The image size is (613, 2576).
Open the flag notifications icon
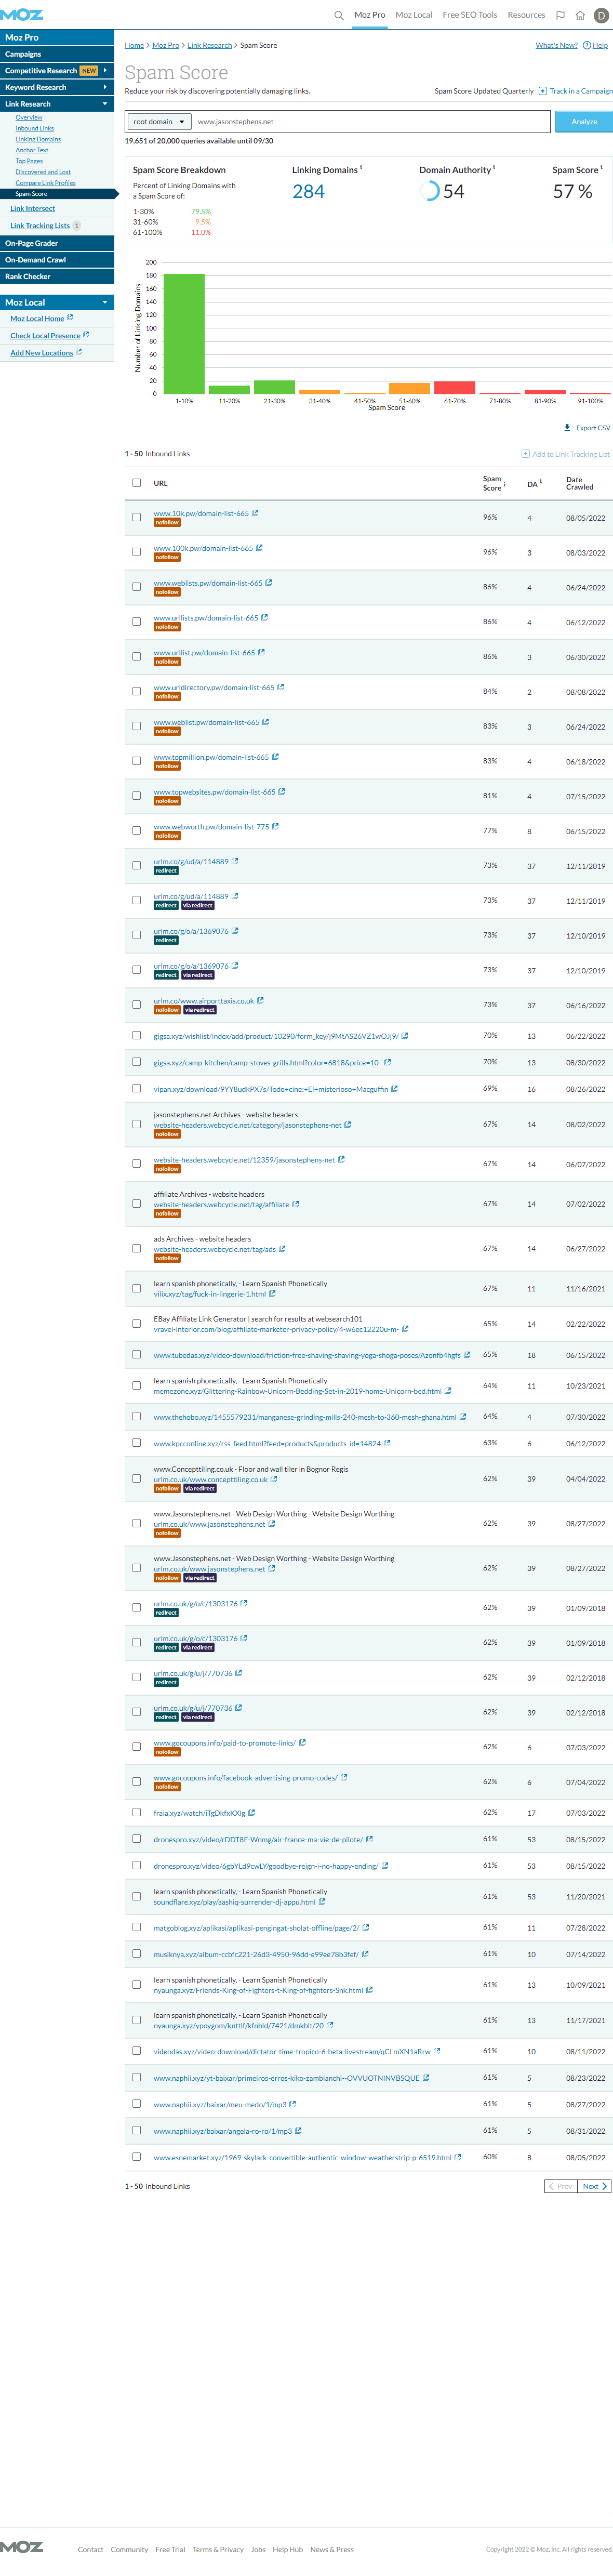click(x=560, y=15)
